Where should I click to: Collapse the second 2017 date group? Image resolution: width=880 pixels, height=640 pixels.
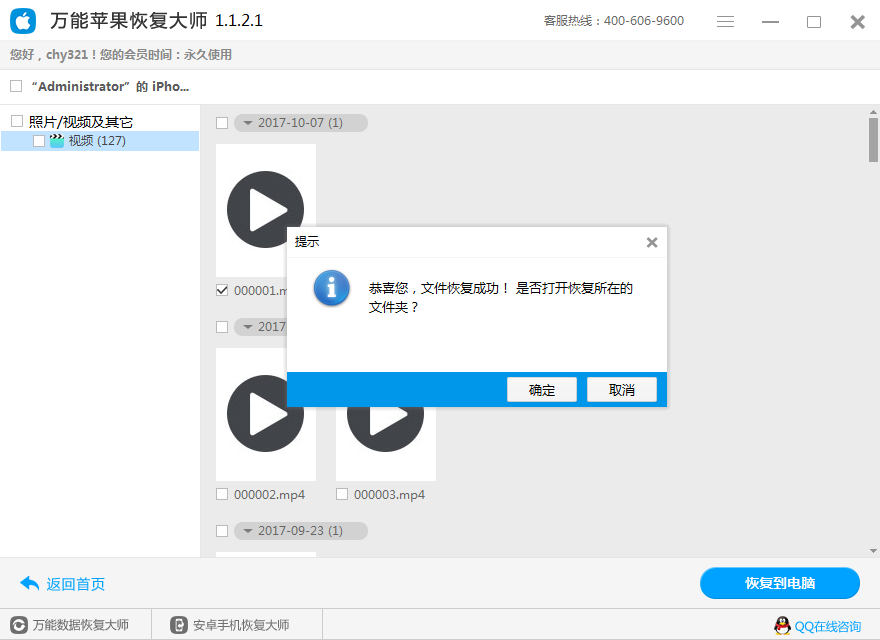tap(248, 327)
